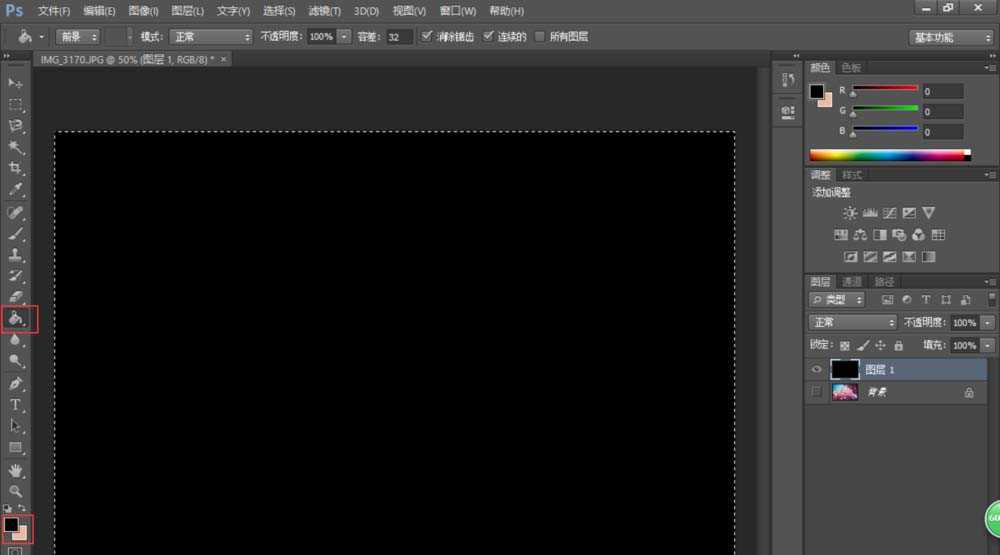Screen dimensions: 1000x555
Task: Select the Healing Brush tool
Action: pos(15,212)
